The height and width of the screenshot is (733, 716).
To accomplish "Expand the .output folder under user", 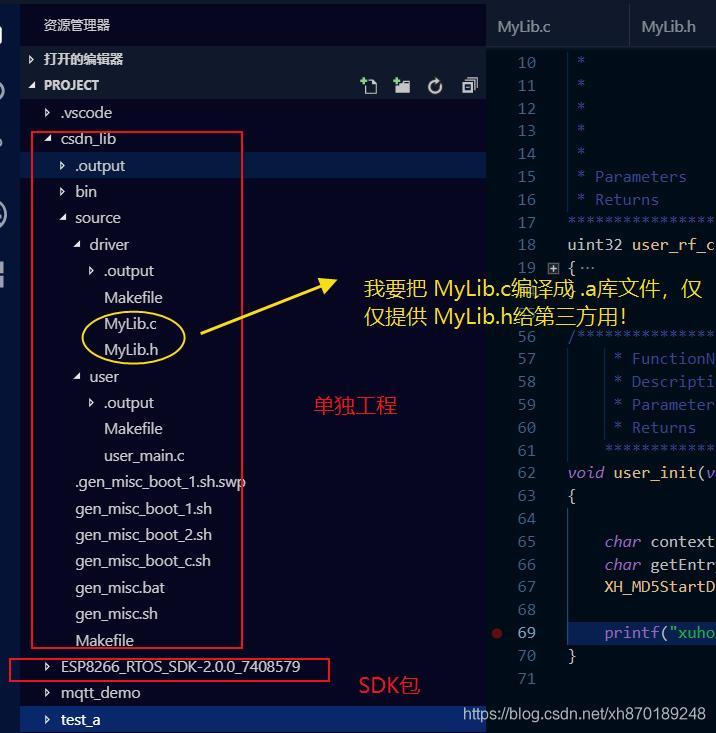I will click(x=91, y=402).
